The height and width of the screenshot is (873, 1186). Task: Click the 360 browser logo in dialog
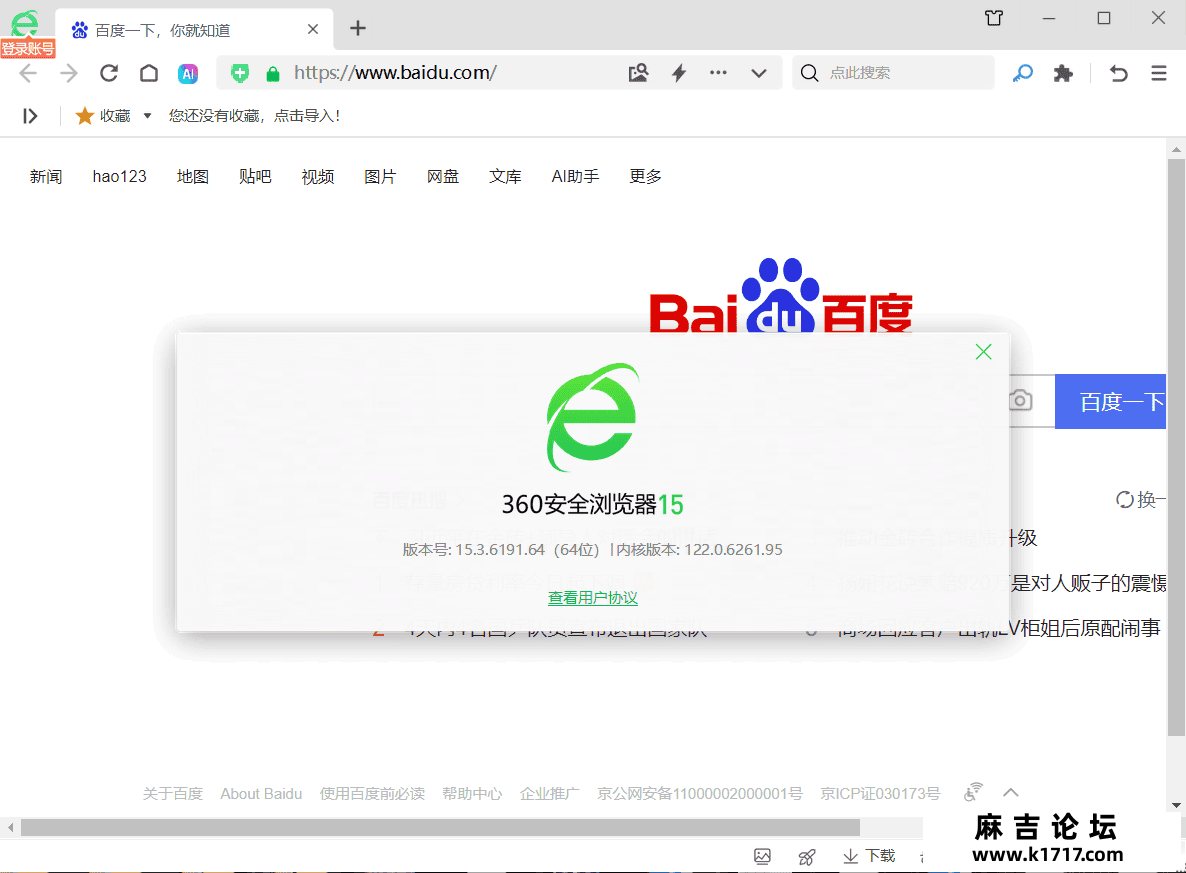click(593, 418)
